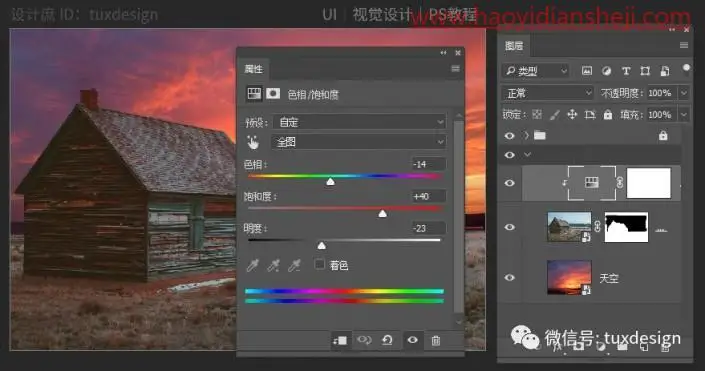Screen dimensions: 705x371
Task: Open the Properties panel menu icon
Action: pos(455,68)
